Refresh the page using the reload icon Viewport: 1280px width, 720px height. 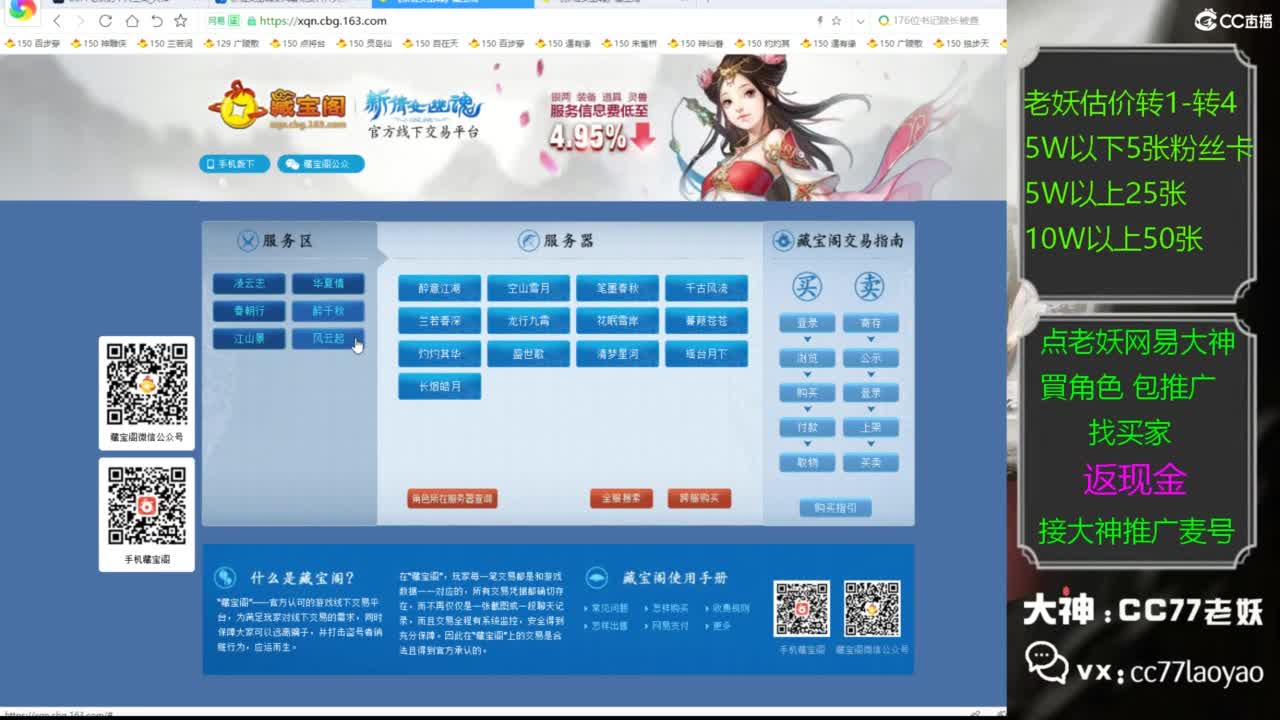105,20
